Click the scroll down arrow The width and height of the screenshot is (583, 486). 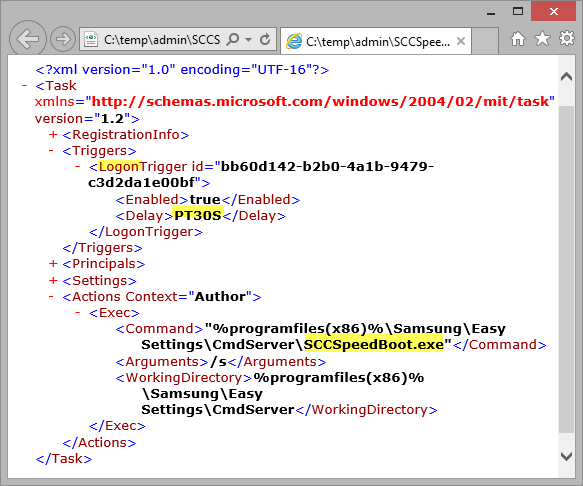coord(566,456)
